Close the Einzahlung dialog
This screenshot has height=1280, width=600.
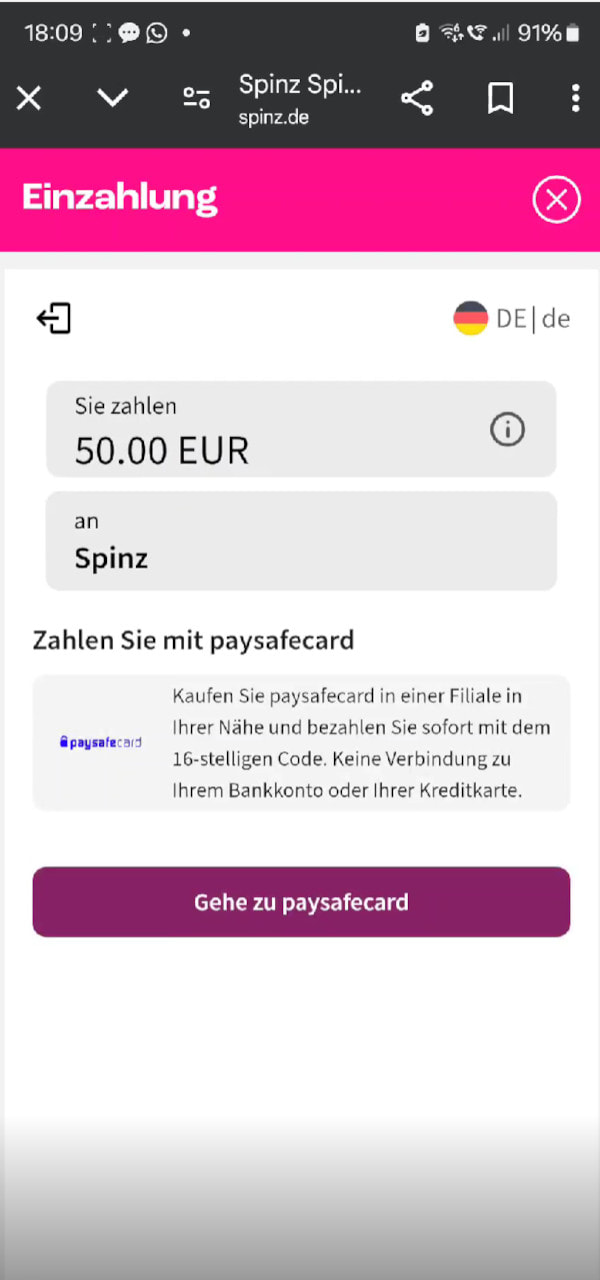[x=556, y=200]
